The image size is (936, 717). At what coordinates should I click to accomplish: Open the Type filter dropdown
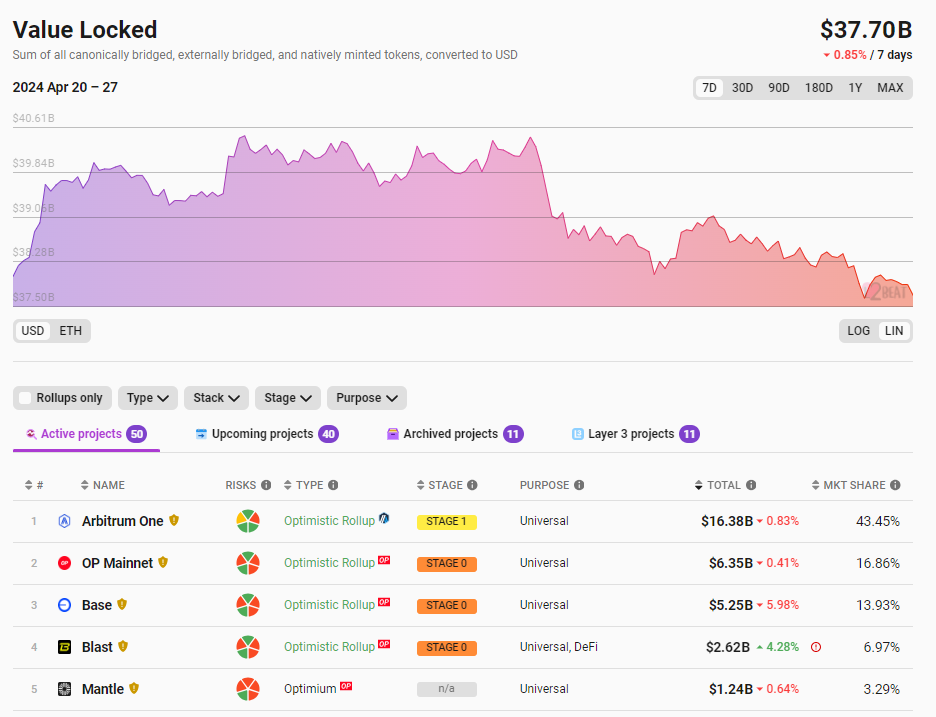click(148, 398)
